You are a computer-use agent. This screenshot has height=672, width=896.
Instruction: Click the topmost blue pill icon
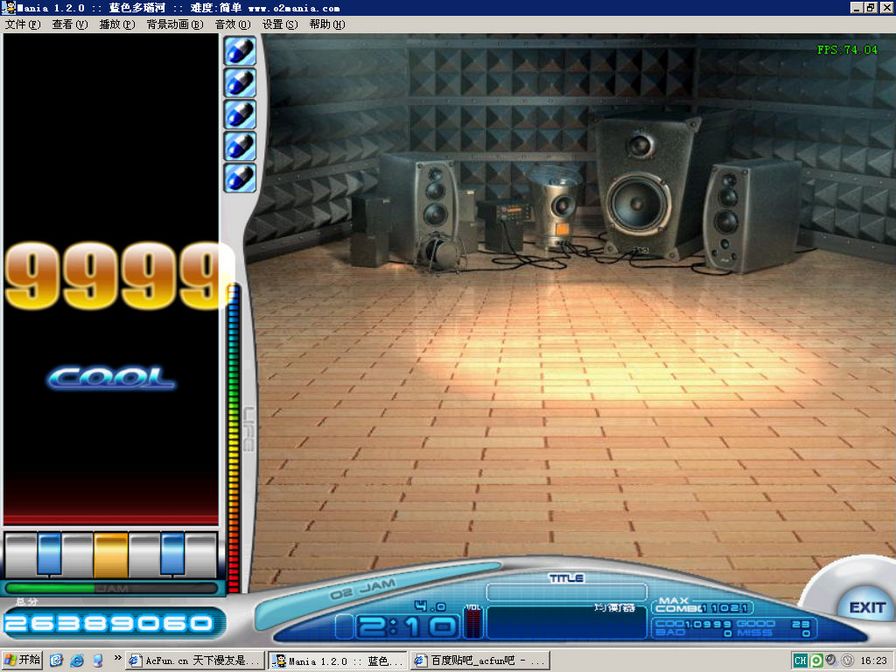click(239, 51)
